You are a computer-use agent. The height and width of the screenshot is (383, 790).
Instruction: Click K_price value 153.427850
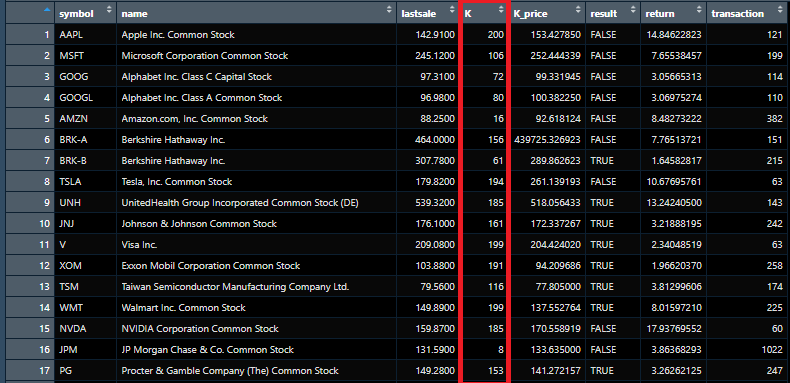[556, 35]
